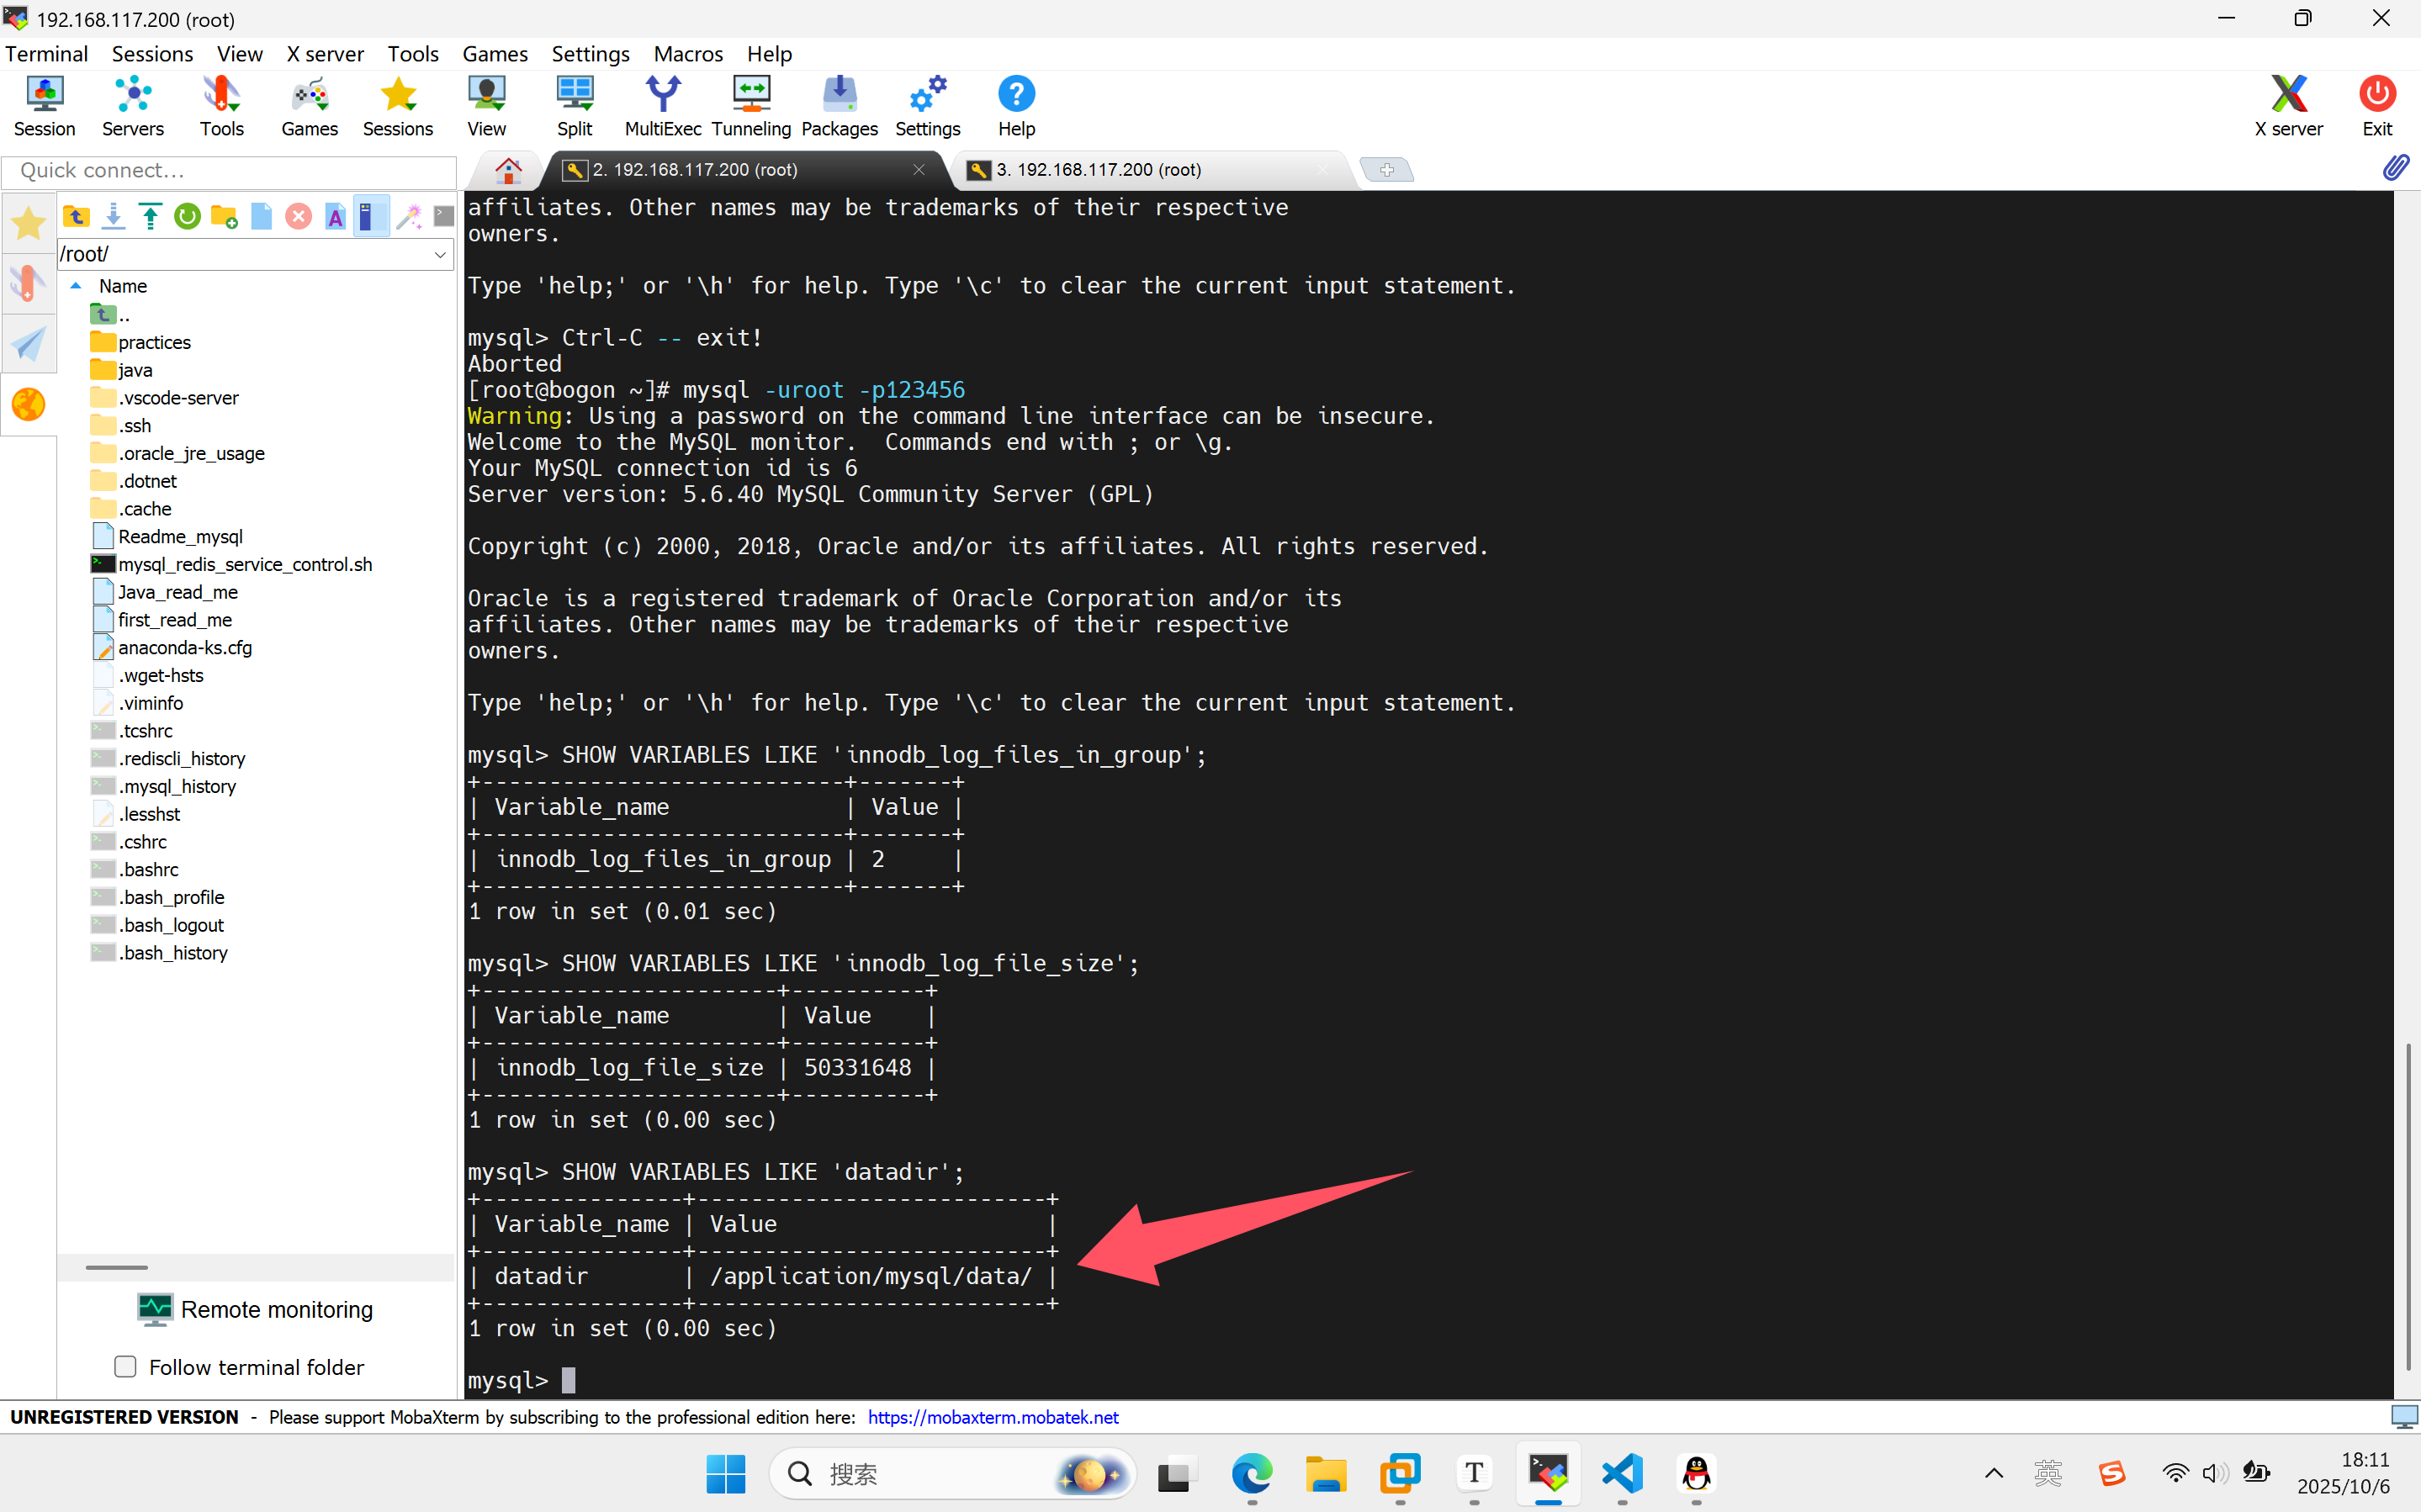Click the Remote monitoring button
Viewport: 2421px width, 1512px height.
pyautogui.click(x=256, y=1310)
